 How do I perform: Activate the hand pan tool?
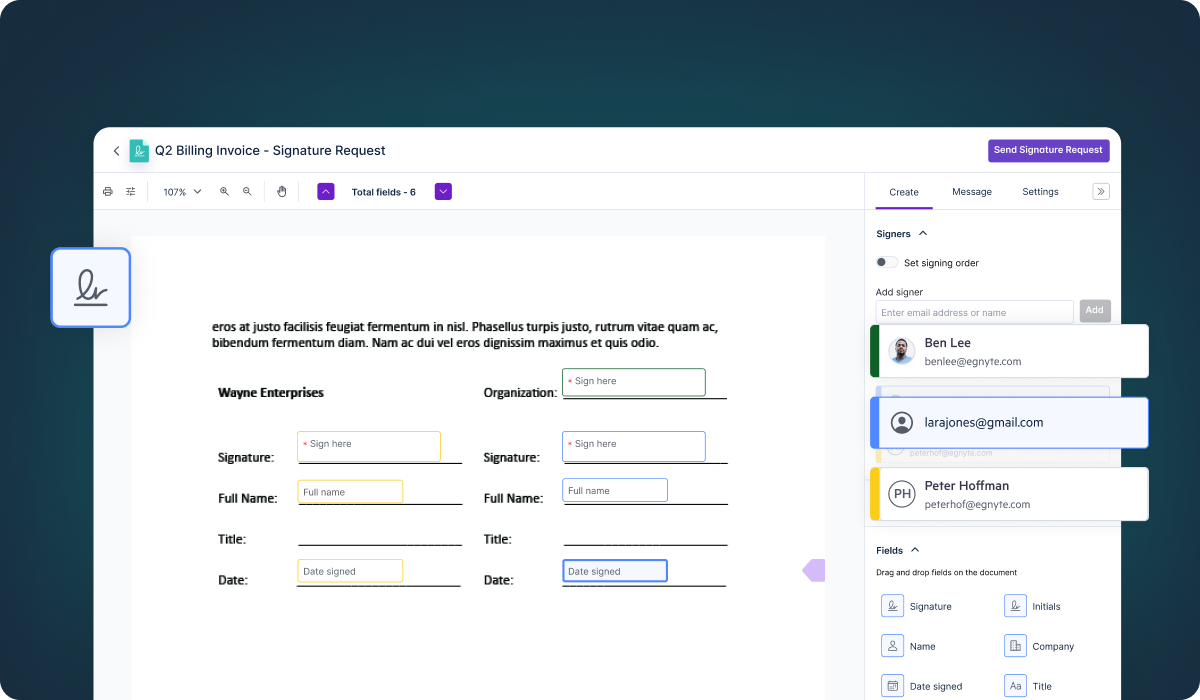[x=281, y=191]
